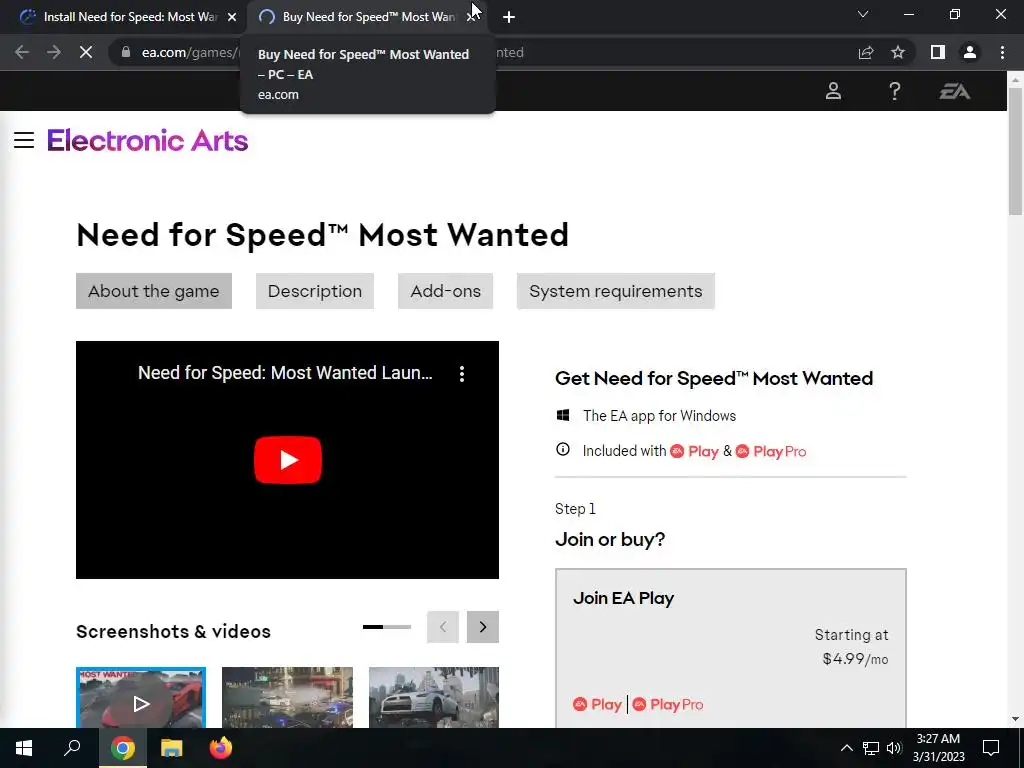Close the Install Need for Speed tab
The height and width of the screenshot is (768, 1024).
coord(232,17)
